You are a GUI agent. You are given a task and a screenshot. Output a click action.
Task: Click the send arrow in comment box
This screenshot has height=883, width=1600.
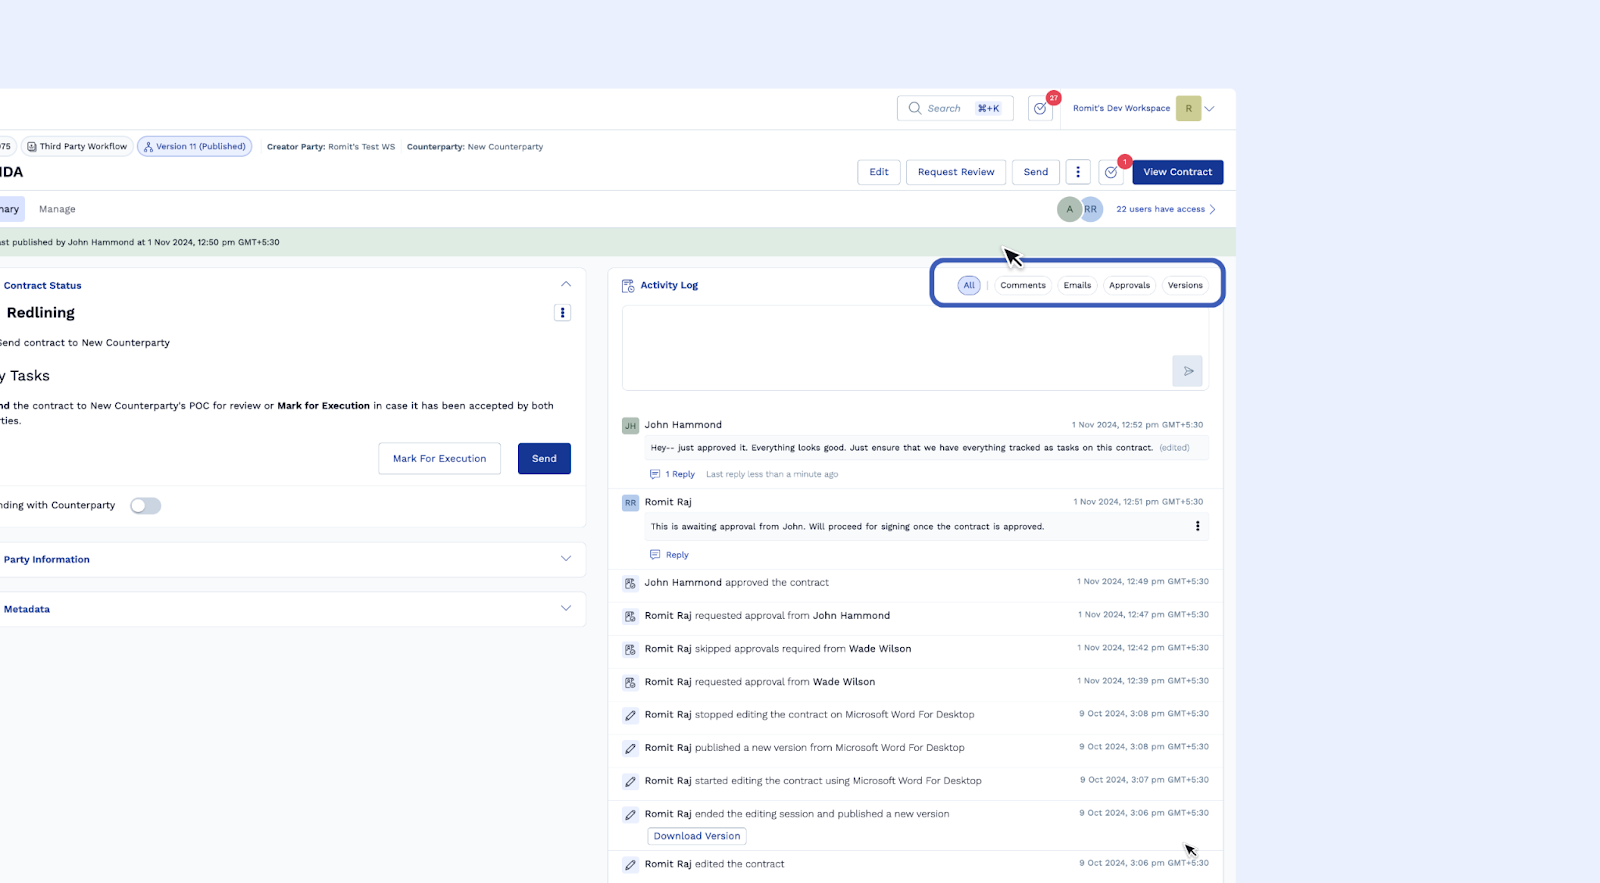point(1187,371)
